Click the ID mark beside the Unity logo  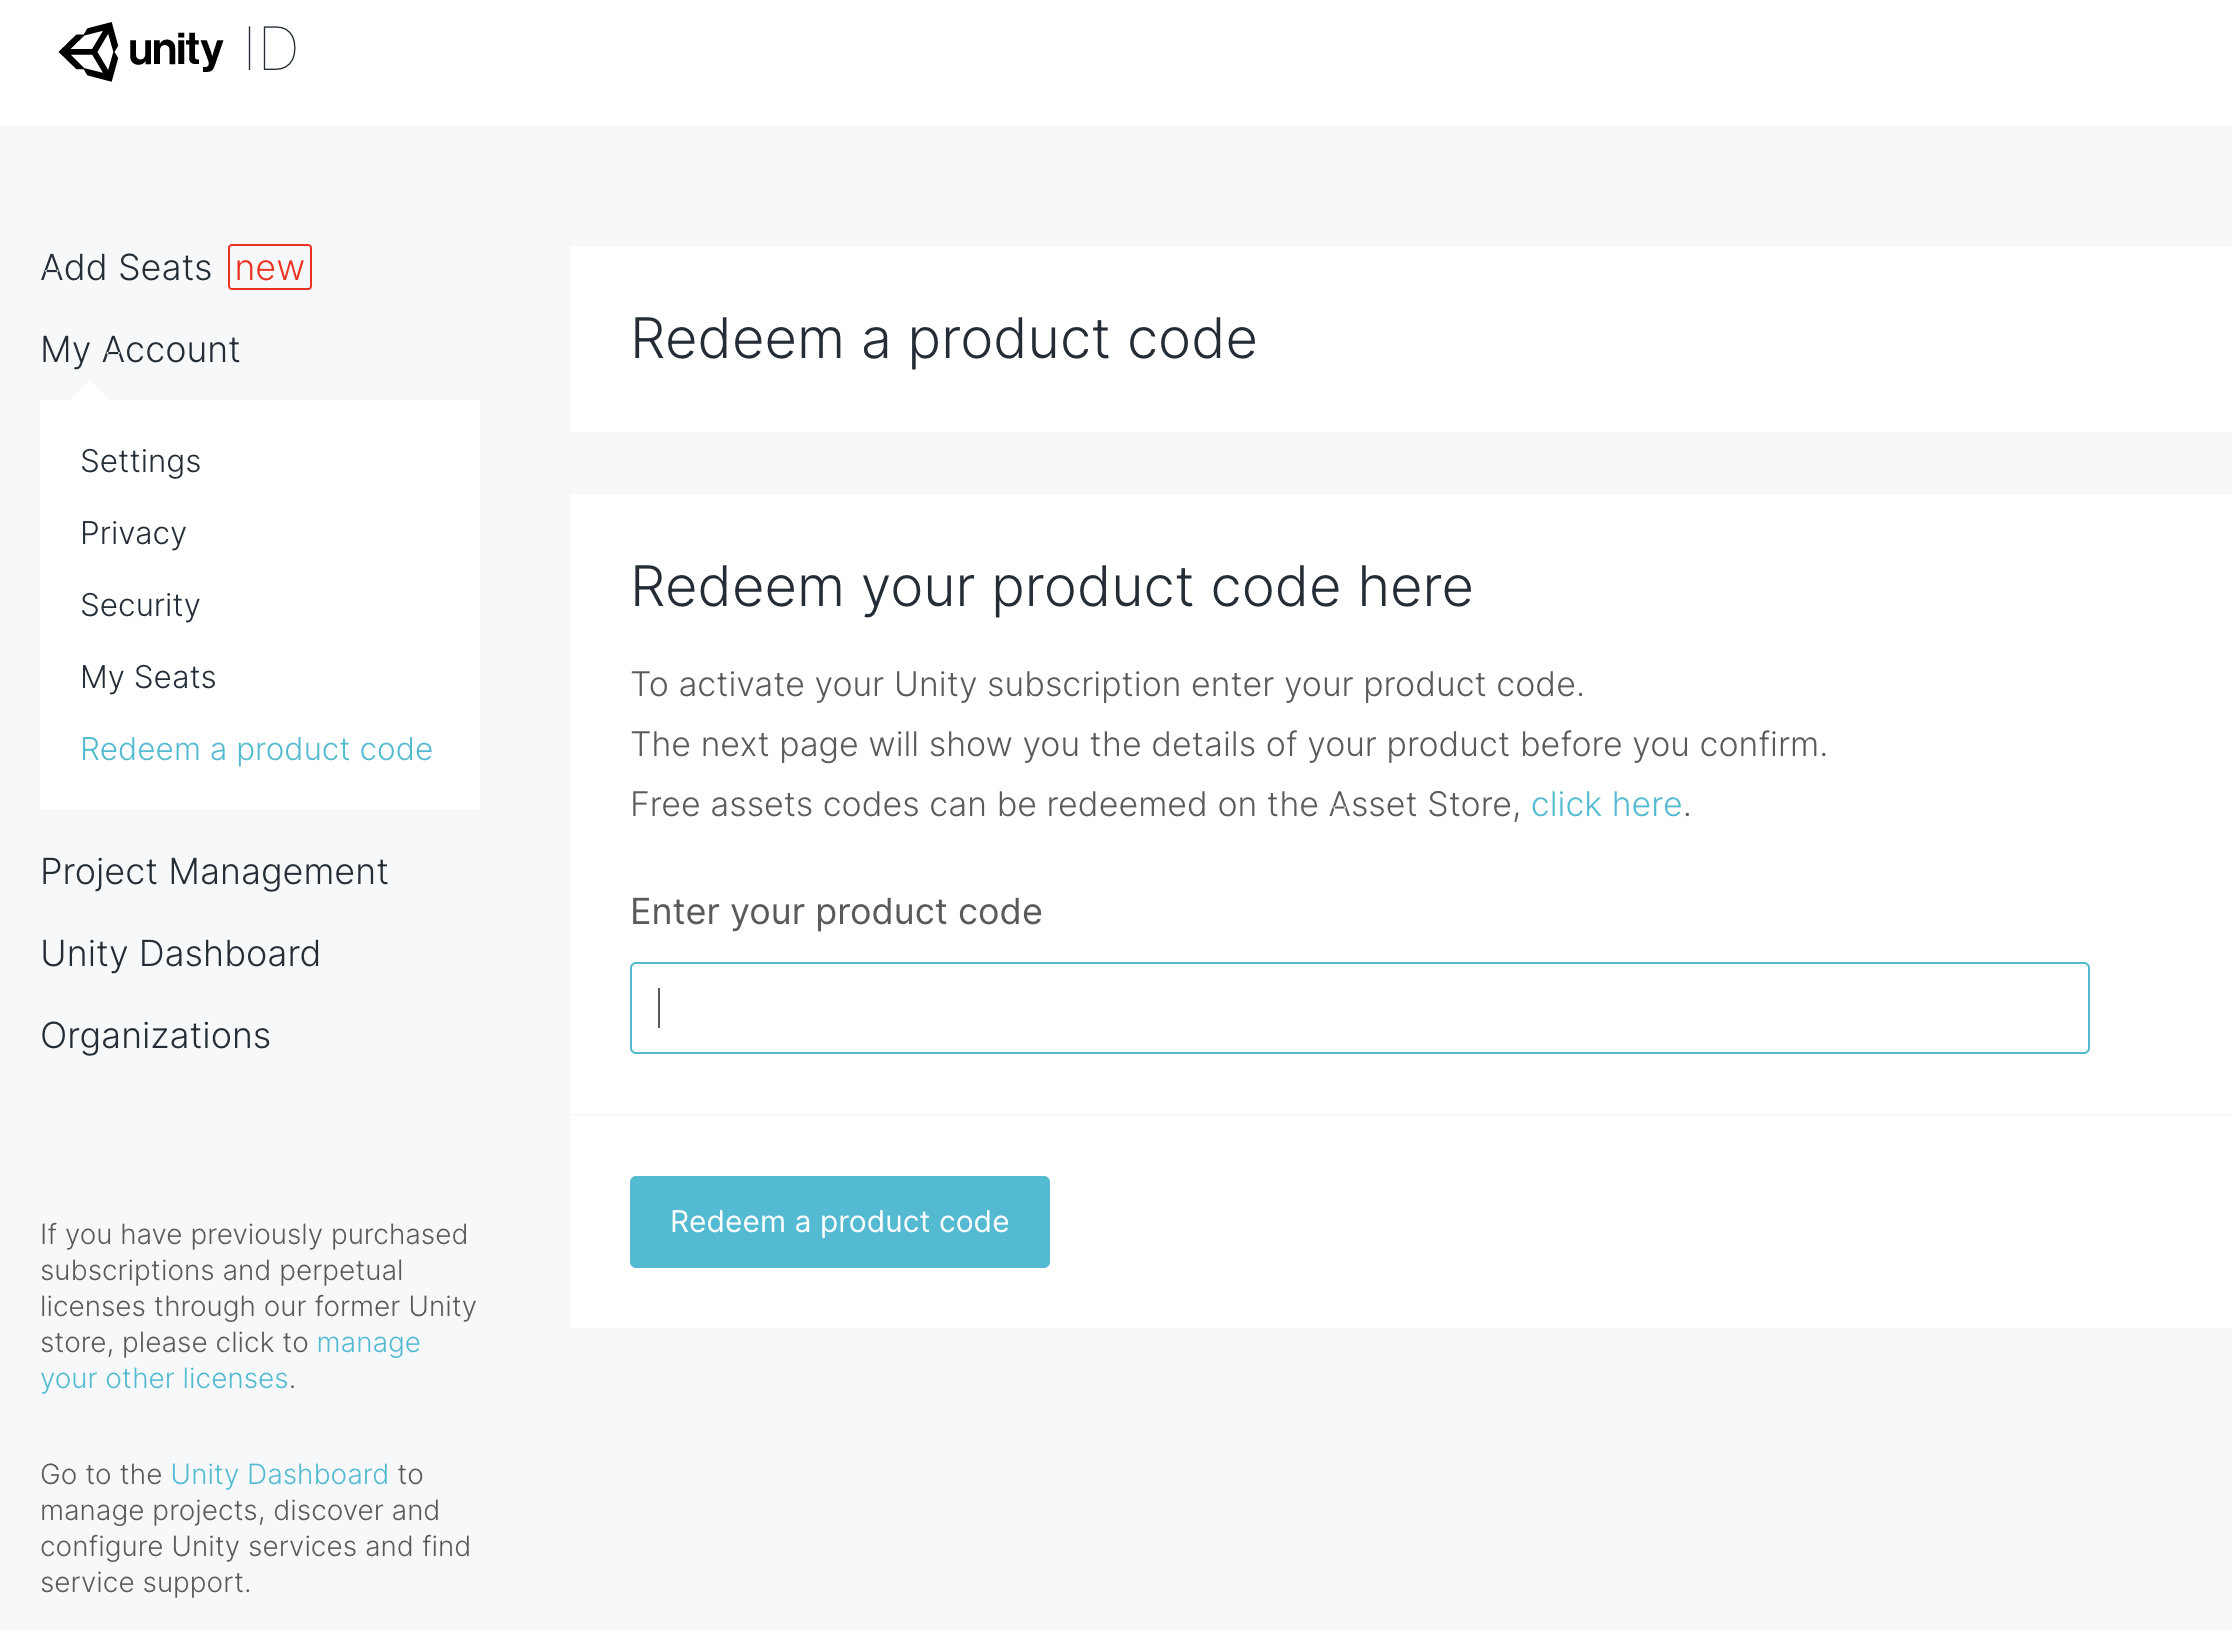point(271,49)
